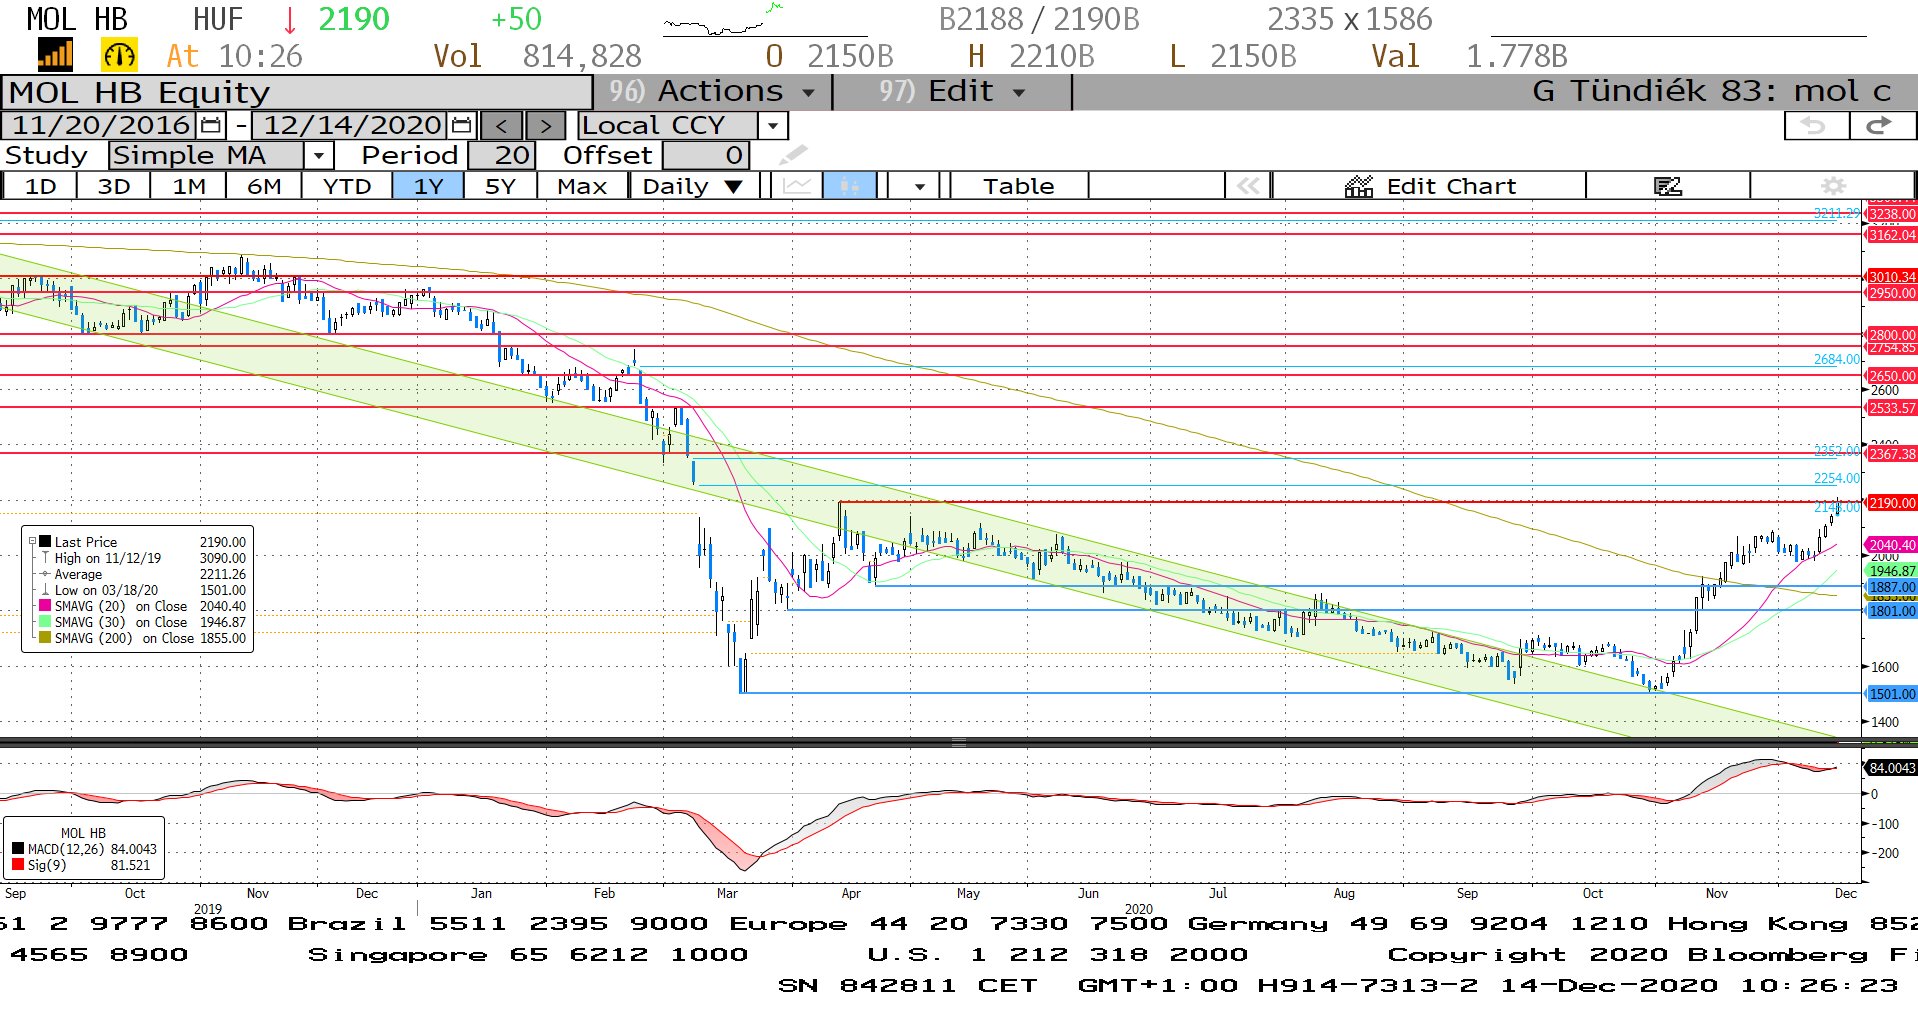Select the 5Y range tab
Image resolution: width=1918 pixels, height=1025 pixels.
coord(500,186)
